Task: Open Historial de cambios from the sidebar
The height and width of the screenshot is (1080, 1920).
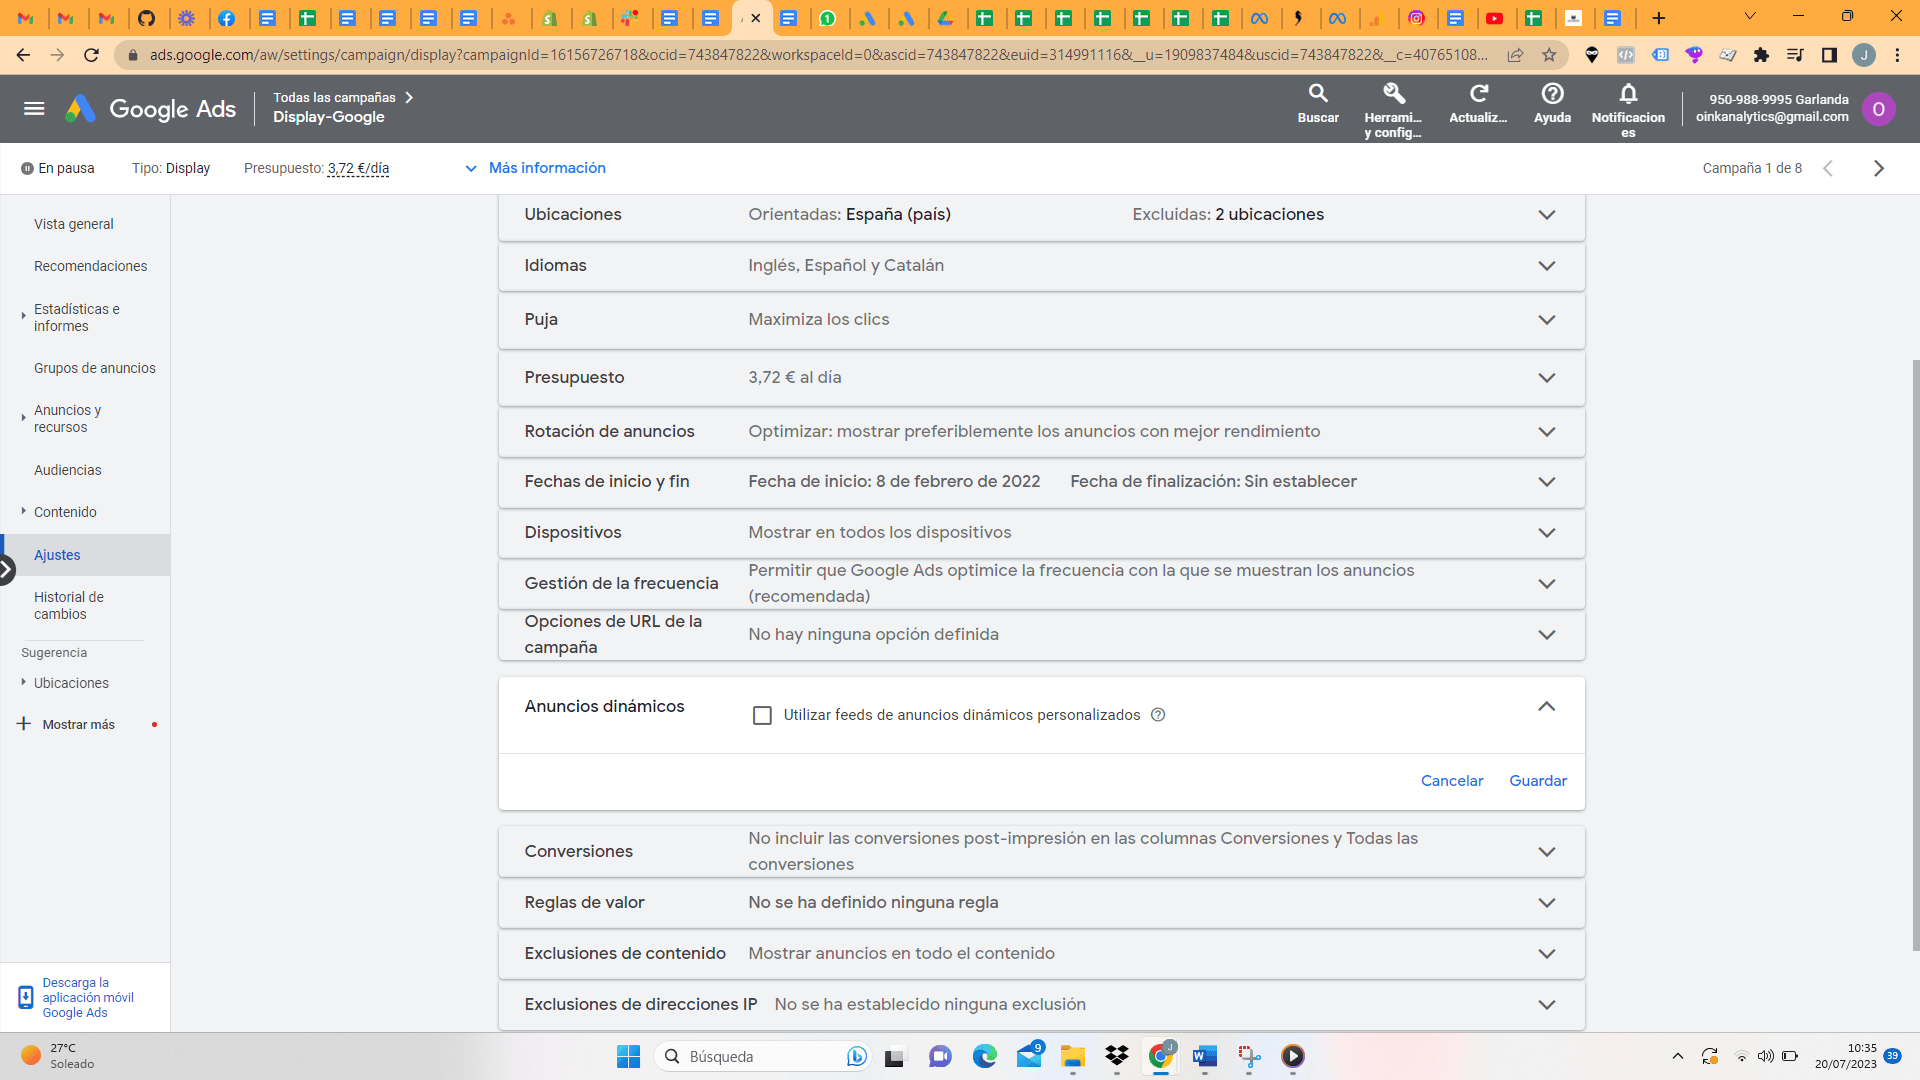Action: click(x=68, y=605)
